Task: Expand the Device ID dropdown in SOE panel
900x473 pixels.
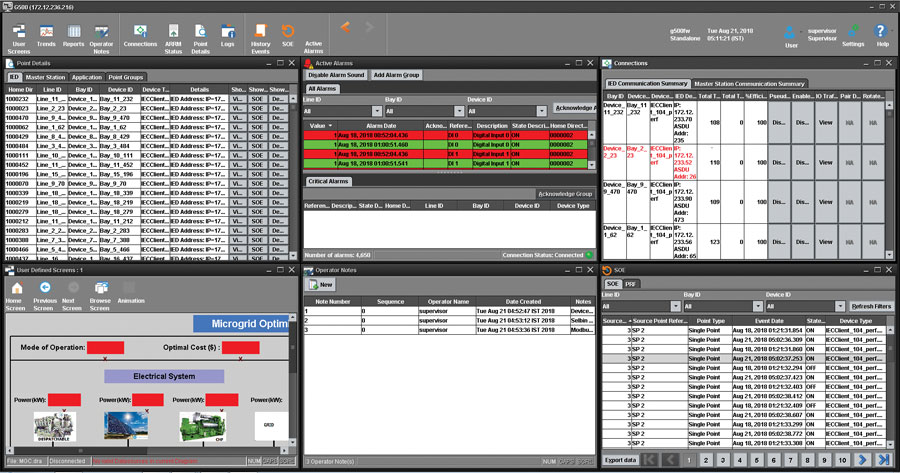Action: [840, 306]
